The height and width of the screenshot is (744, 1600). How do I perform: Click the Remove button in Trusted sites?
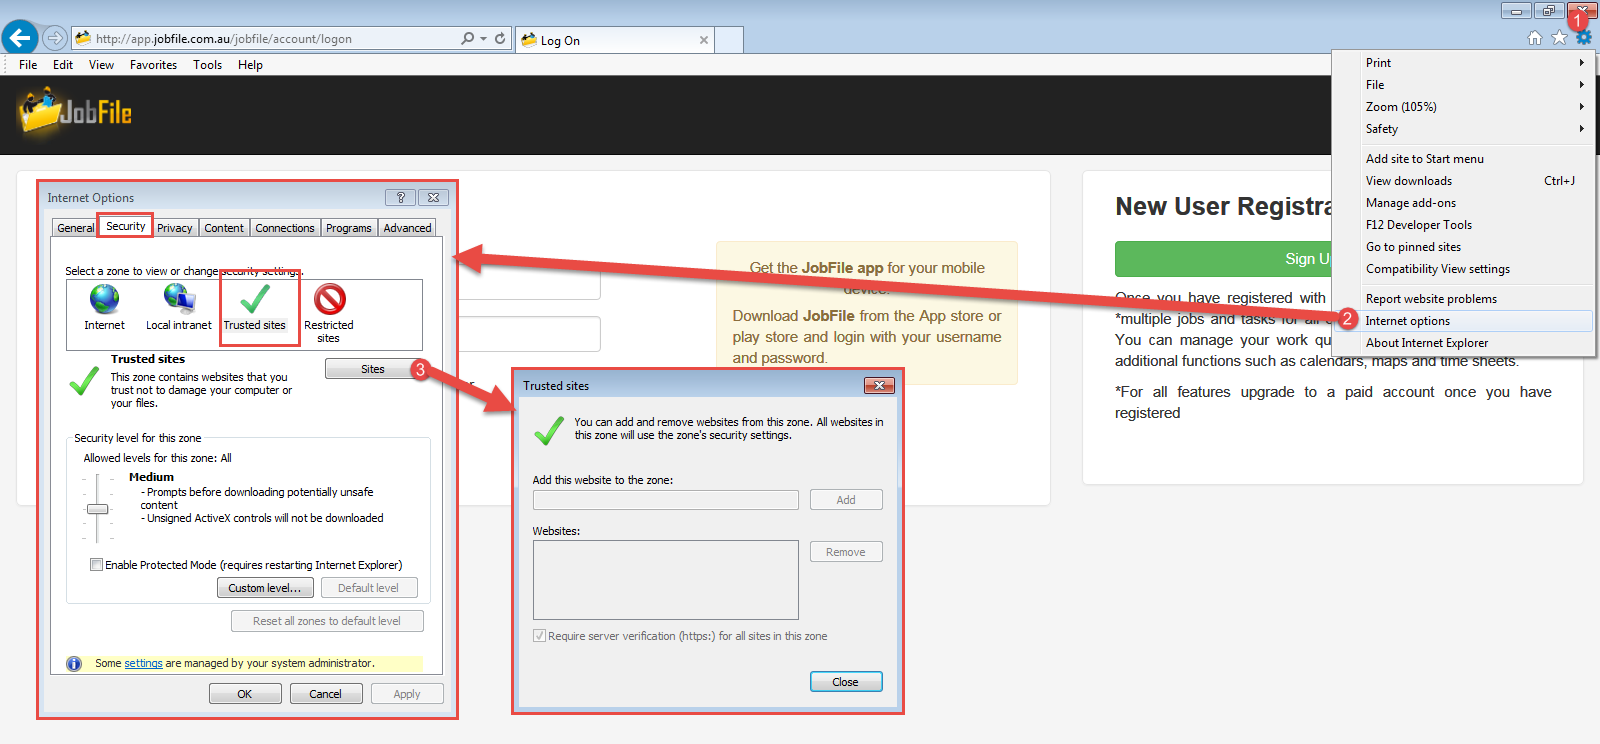click(846, 552)
